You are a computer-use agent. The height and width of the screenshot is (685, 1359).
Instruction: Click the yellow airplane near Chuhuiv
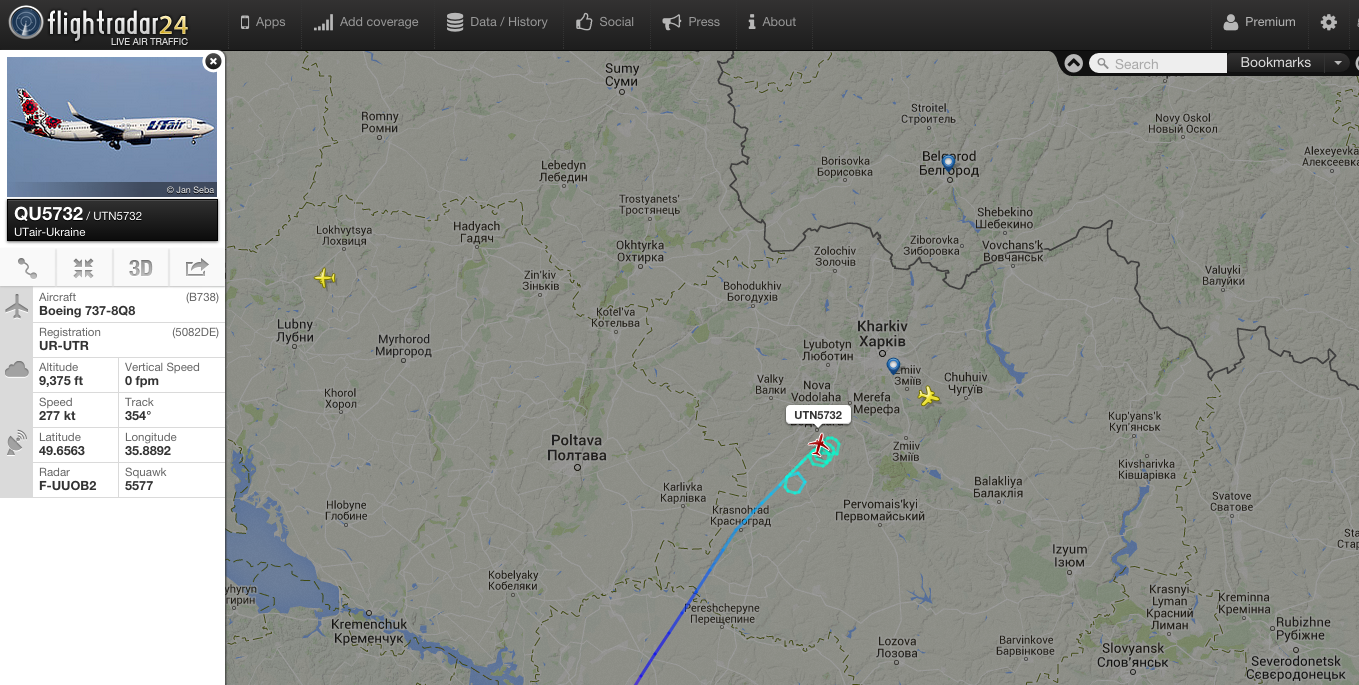tap(929, 397)
